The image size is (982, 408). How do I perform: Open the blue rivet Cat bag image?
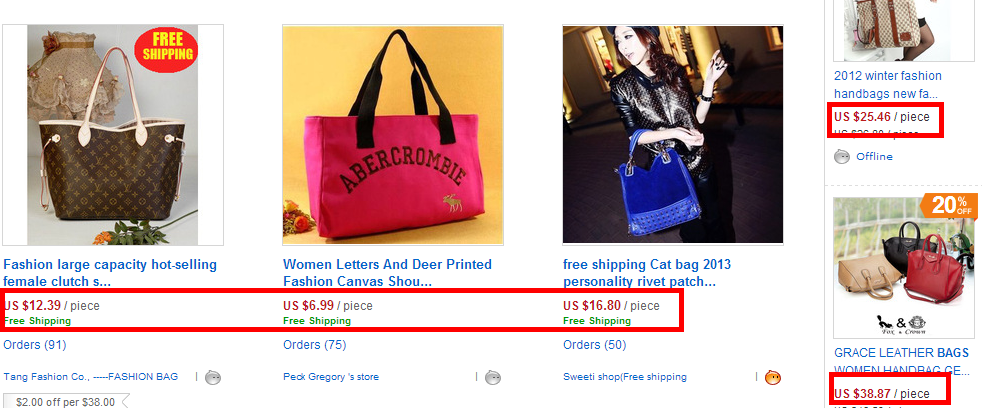tap(673, 135)
